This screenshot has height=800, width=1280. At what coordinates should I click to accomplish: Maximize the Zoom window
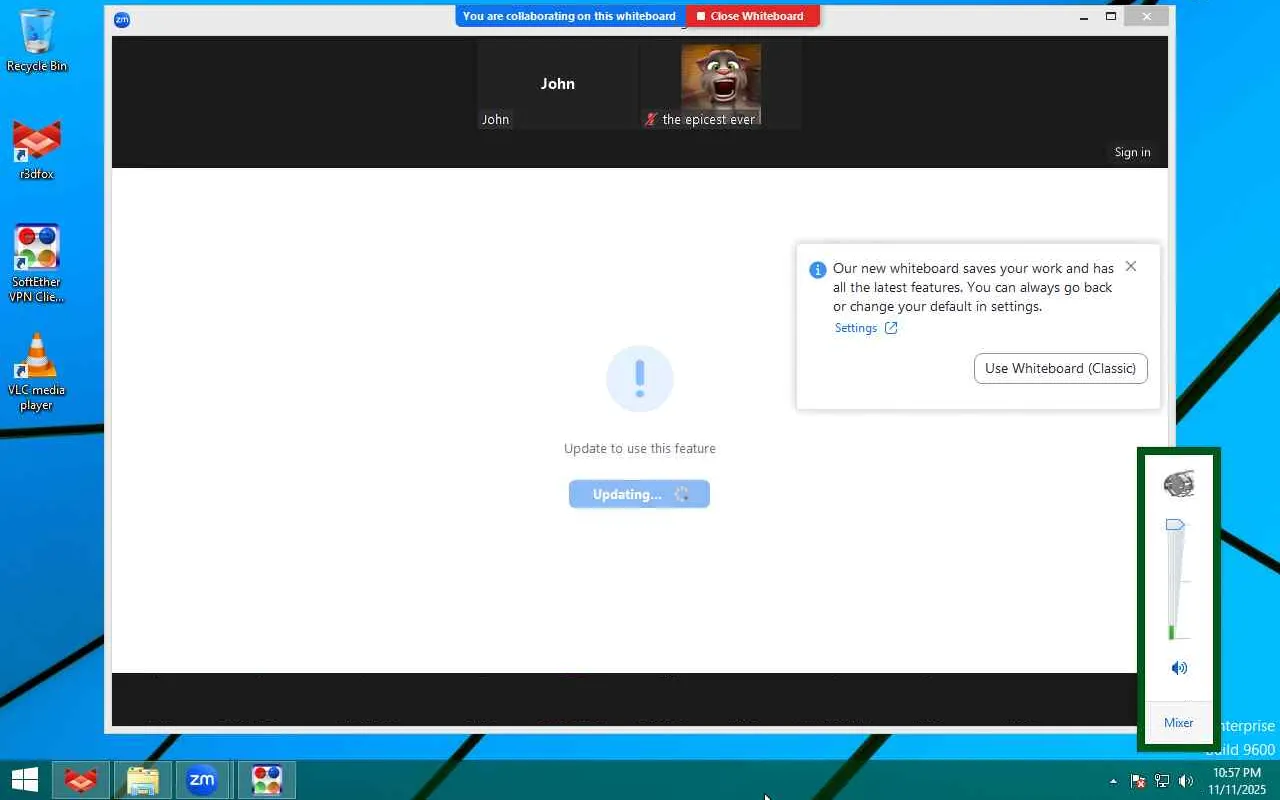point(1111,17)
